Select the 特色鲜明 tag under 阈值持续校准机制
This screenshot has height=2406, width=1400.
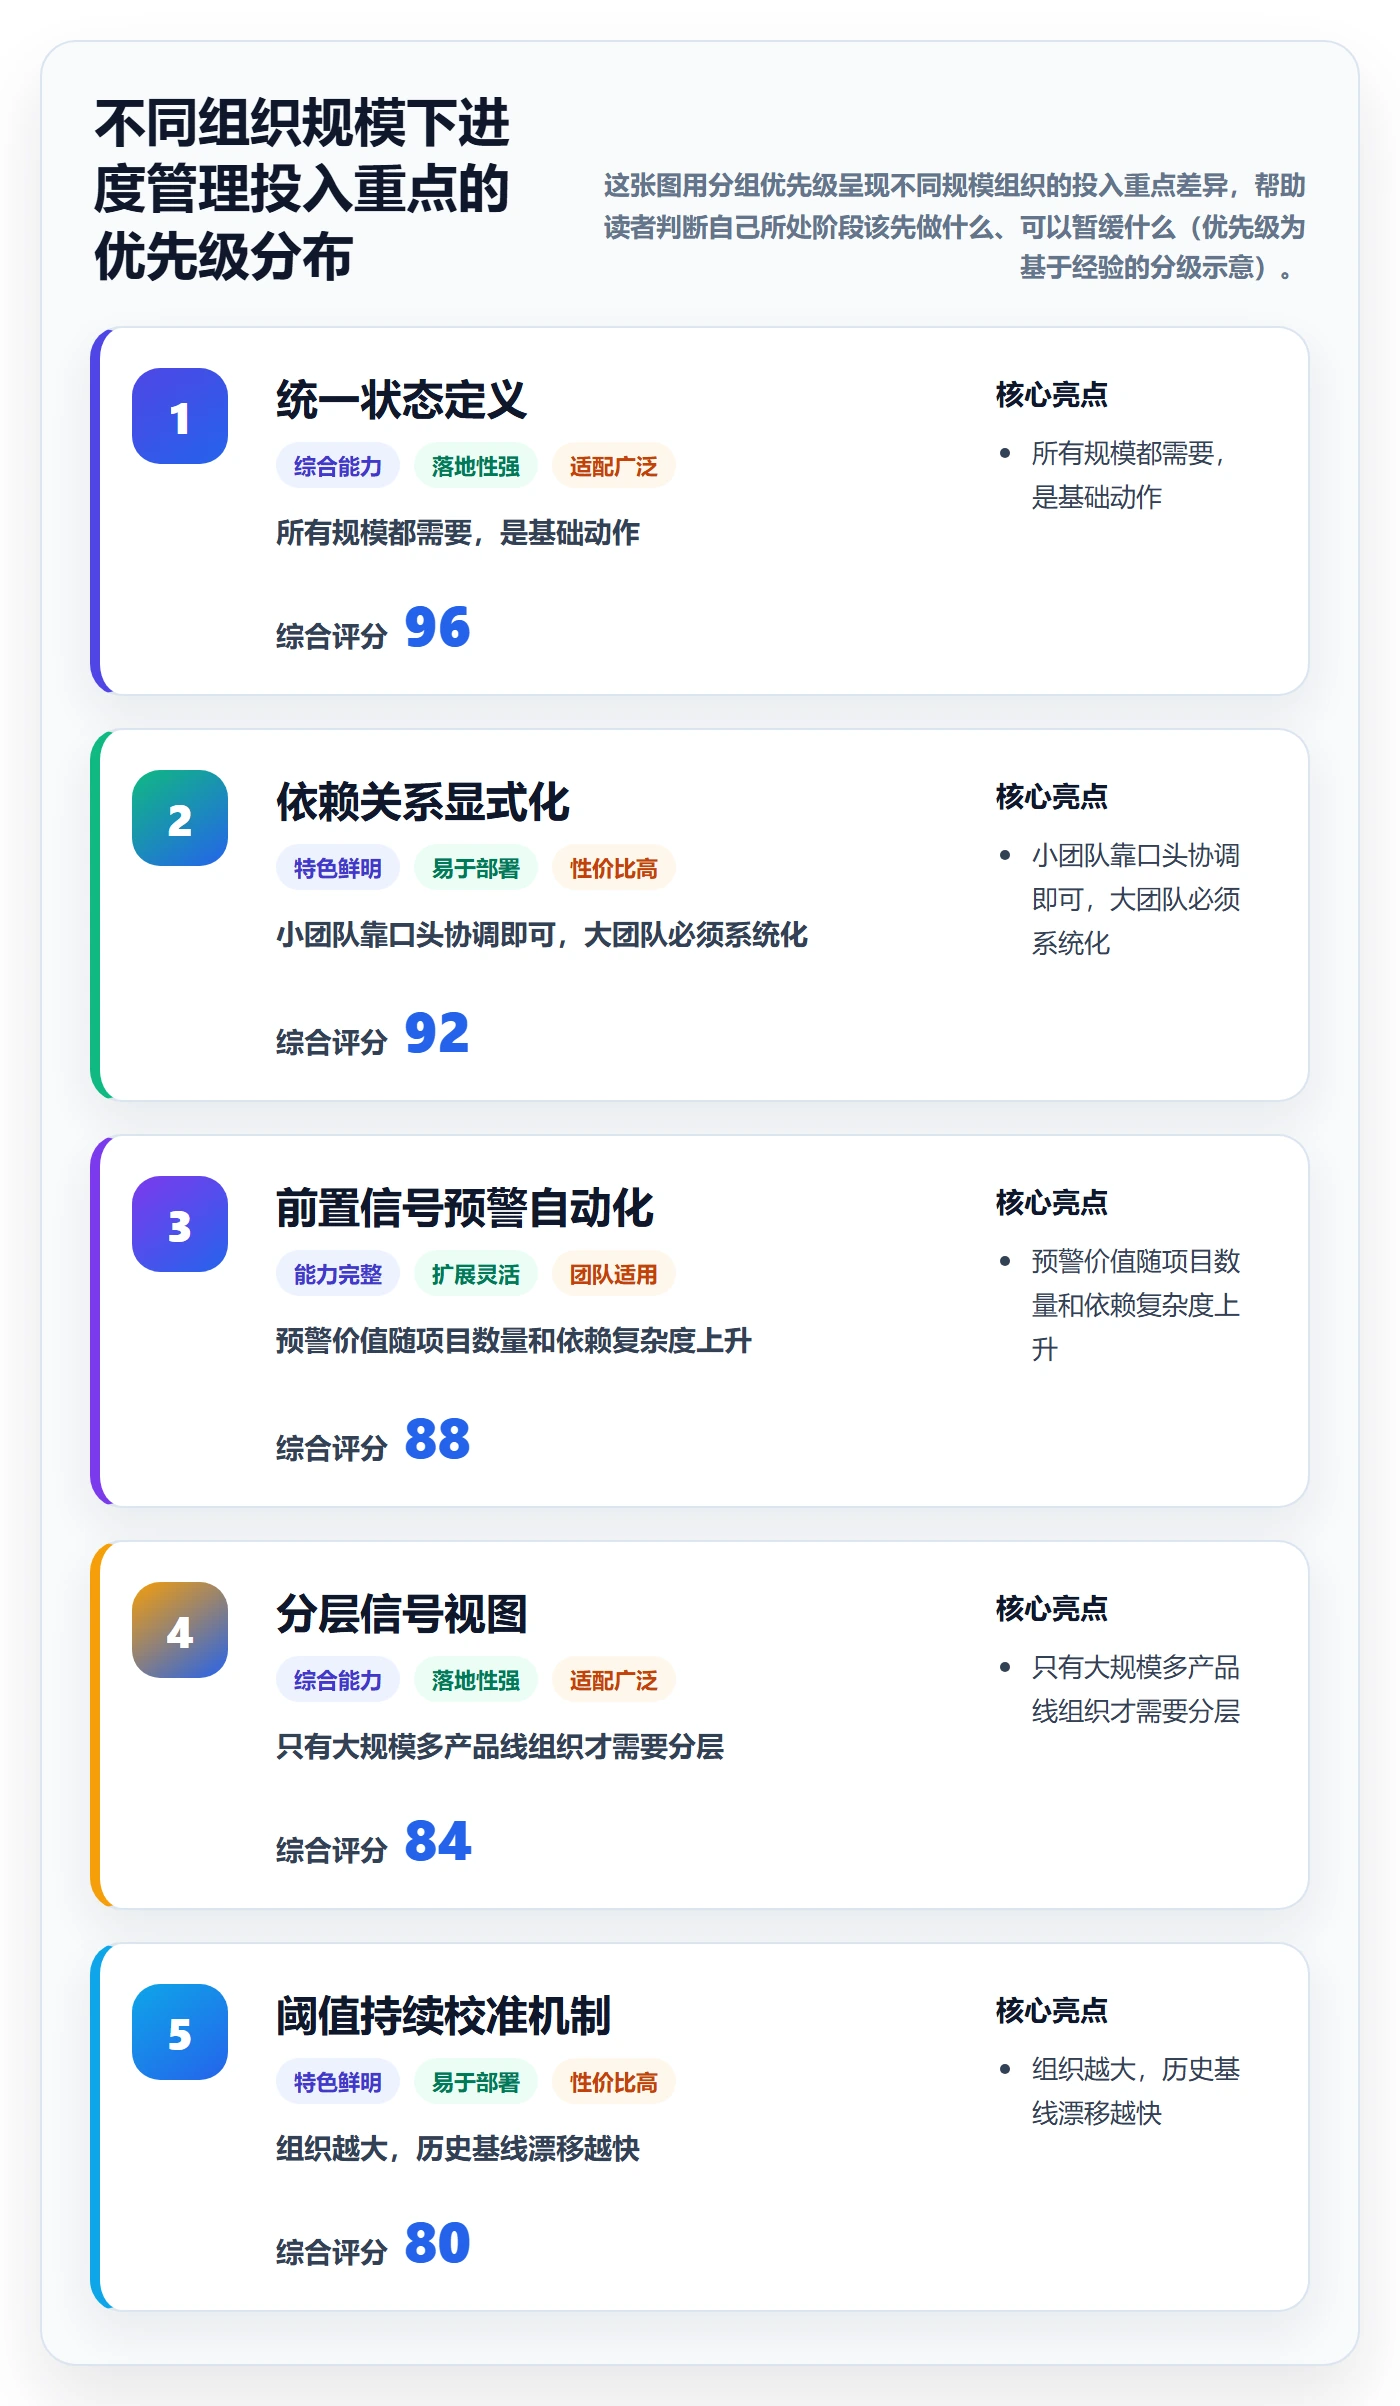coord(338,2082)
